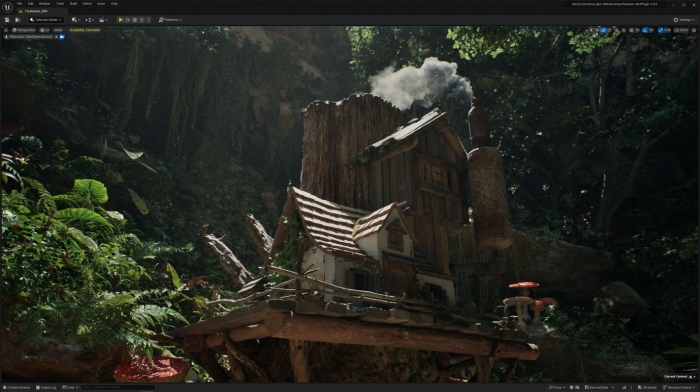Open the Add content quick-add dropdown
This screenshot has width=700, height=392.
[76, 20]
